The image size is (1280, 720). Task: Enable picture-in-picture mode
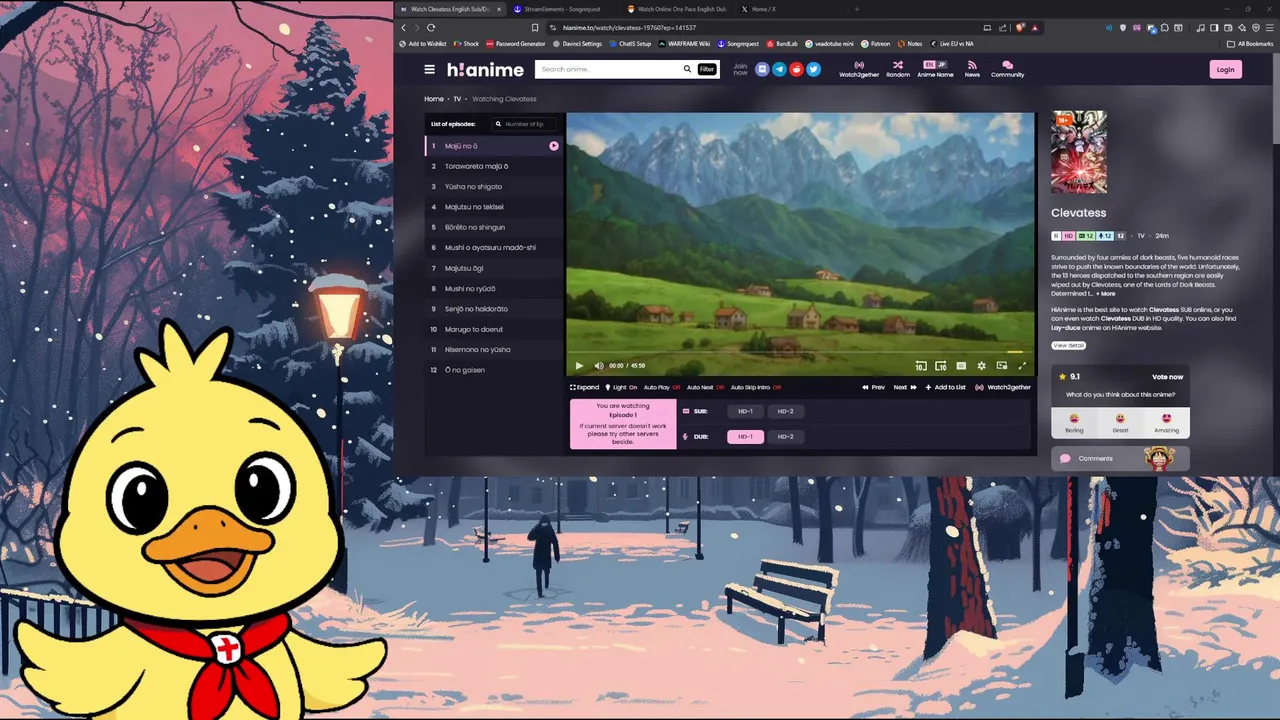[1001, 366]
